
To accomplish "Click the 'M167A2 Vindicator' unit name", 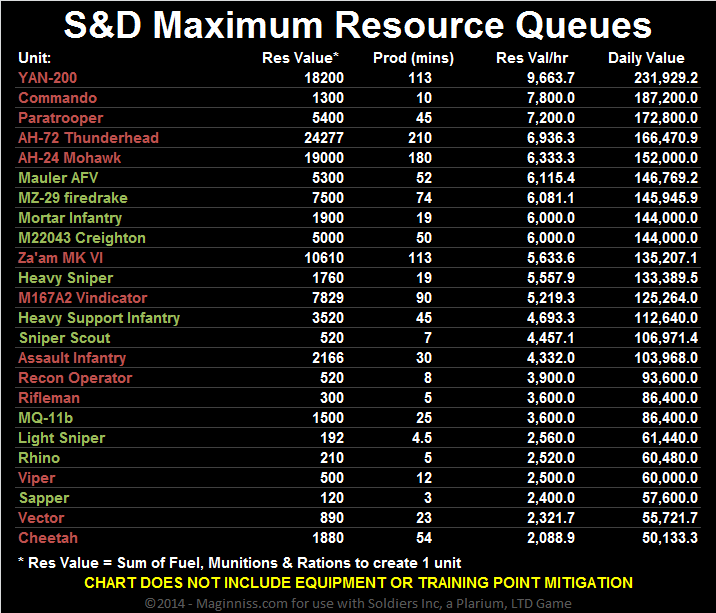I will pos(83,298).
